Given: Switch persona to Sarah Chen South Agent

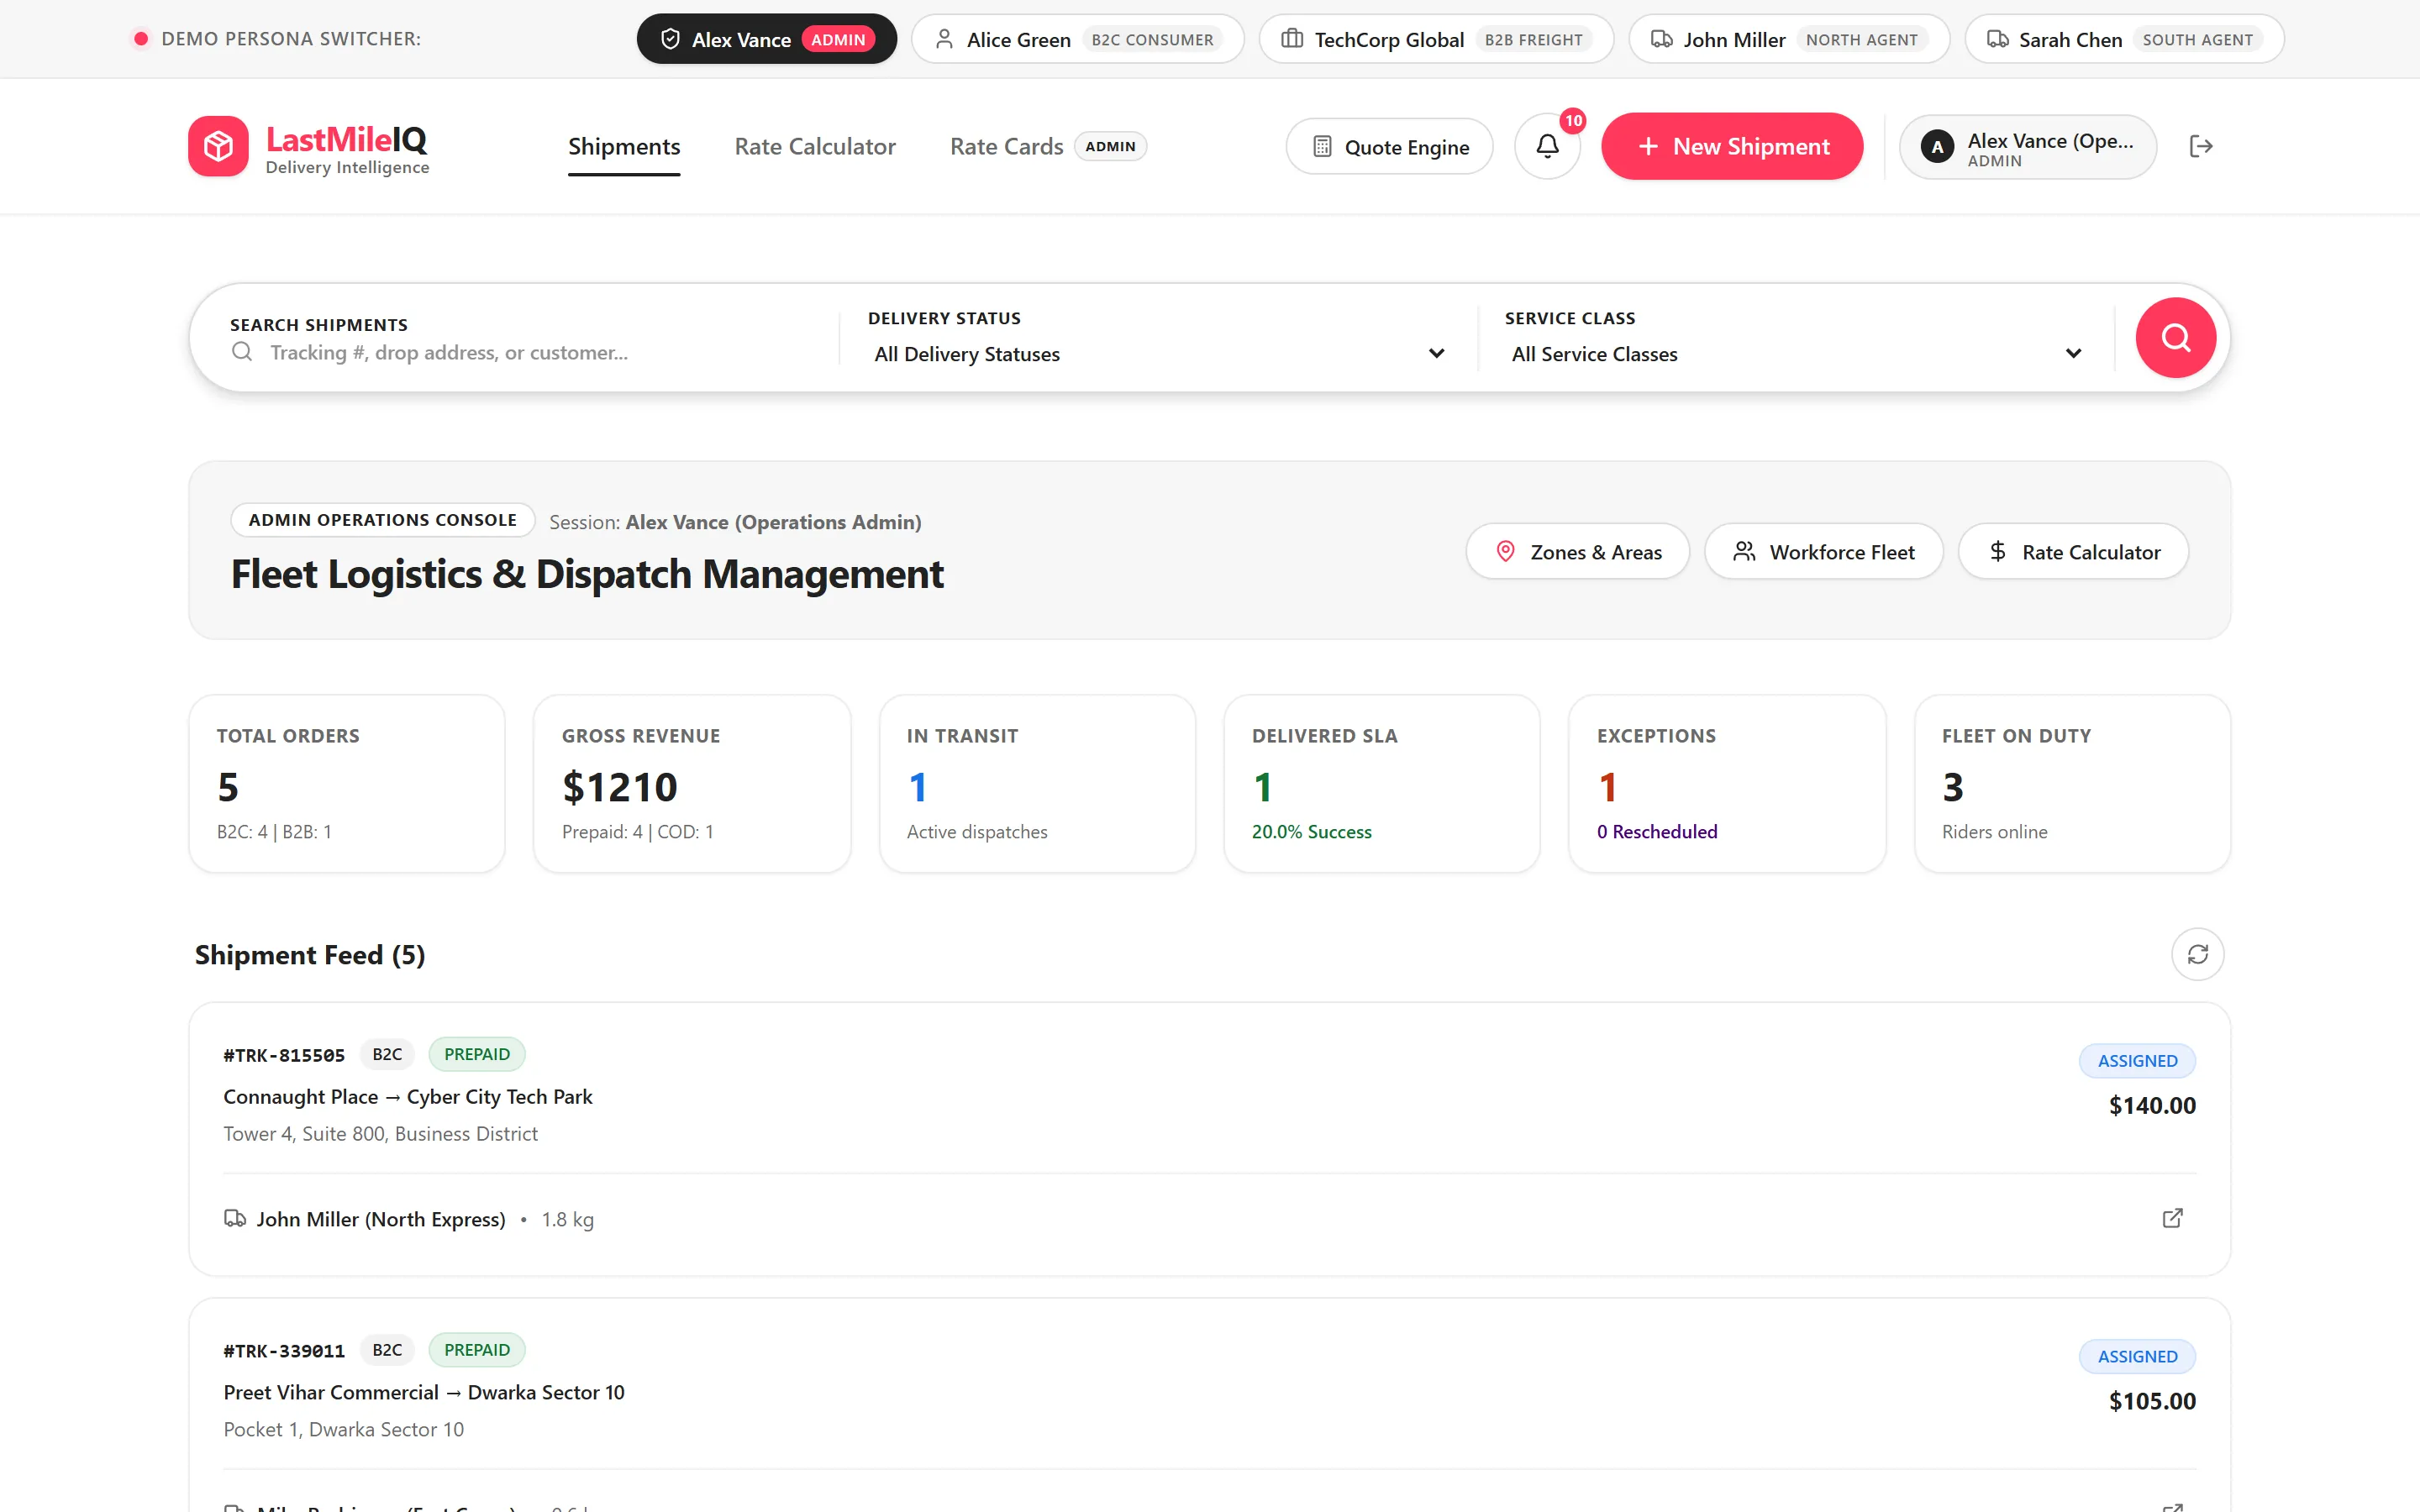Looking at the screenshot, I should 2124,39.
